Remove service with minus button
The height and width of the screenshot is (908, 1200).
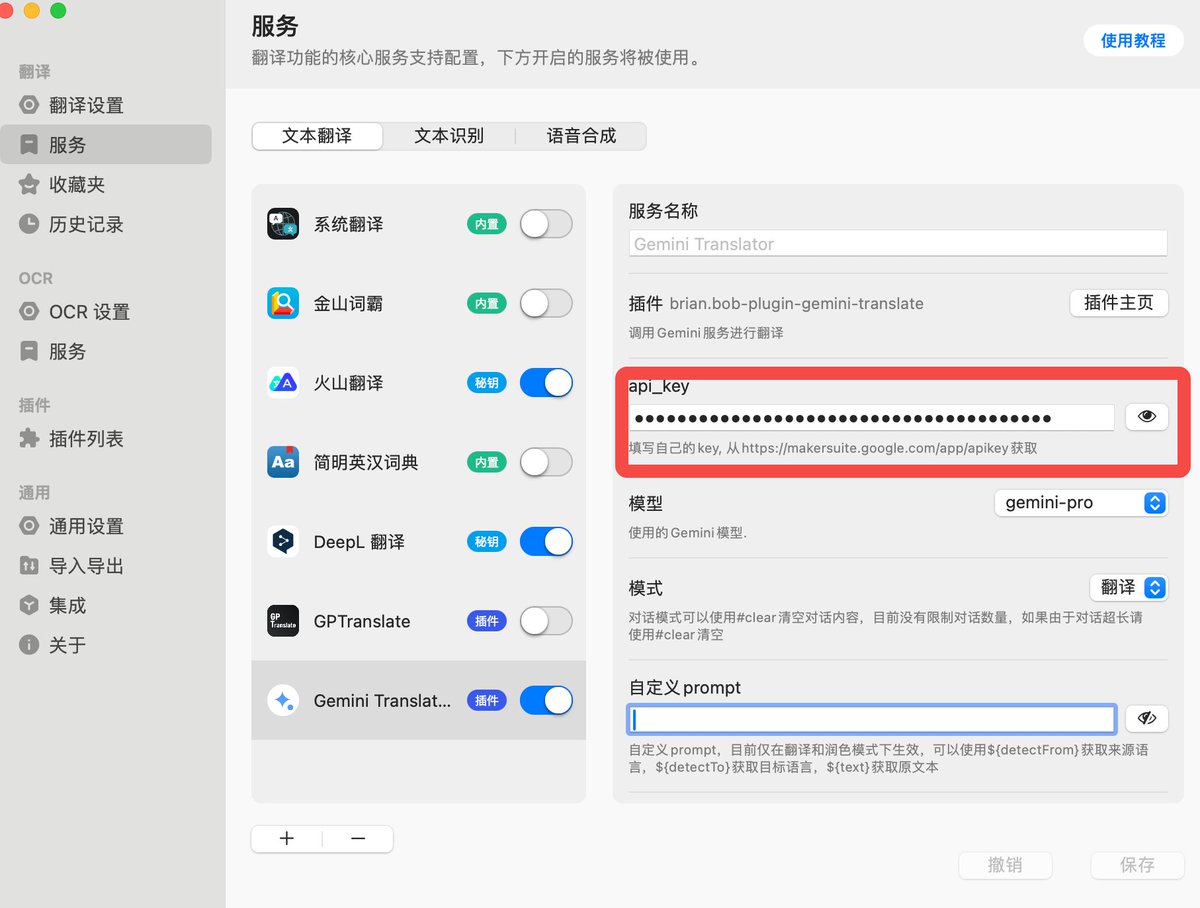point(358,838)
